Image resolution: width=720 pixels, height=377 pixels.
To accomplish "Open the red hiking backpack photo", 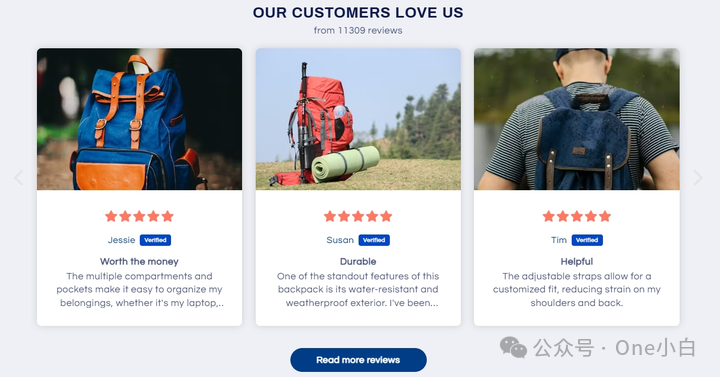I will click(358, 119).
